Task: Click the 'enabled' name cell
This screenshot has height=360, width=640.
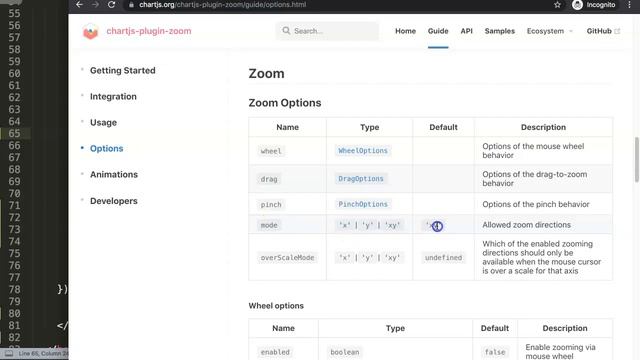Action: point(275,352)
